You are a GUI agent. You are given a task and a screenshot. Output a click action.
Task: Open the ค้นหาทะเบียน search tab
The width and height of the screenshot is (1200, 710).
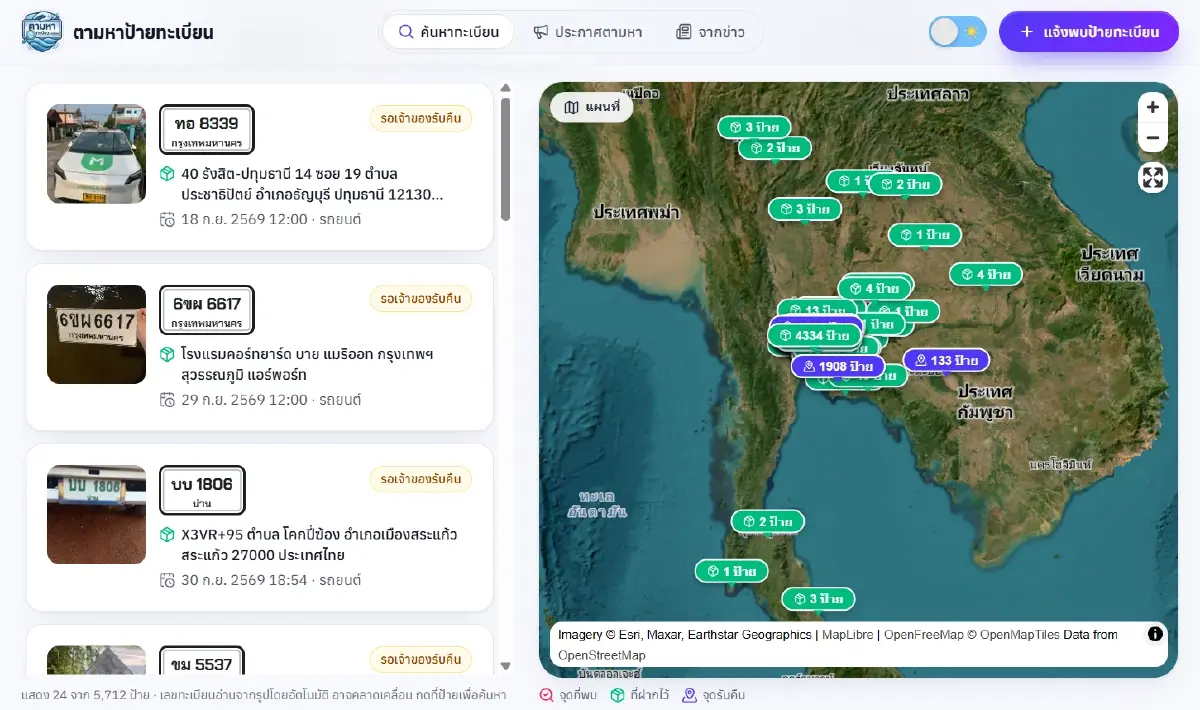449,32
